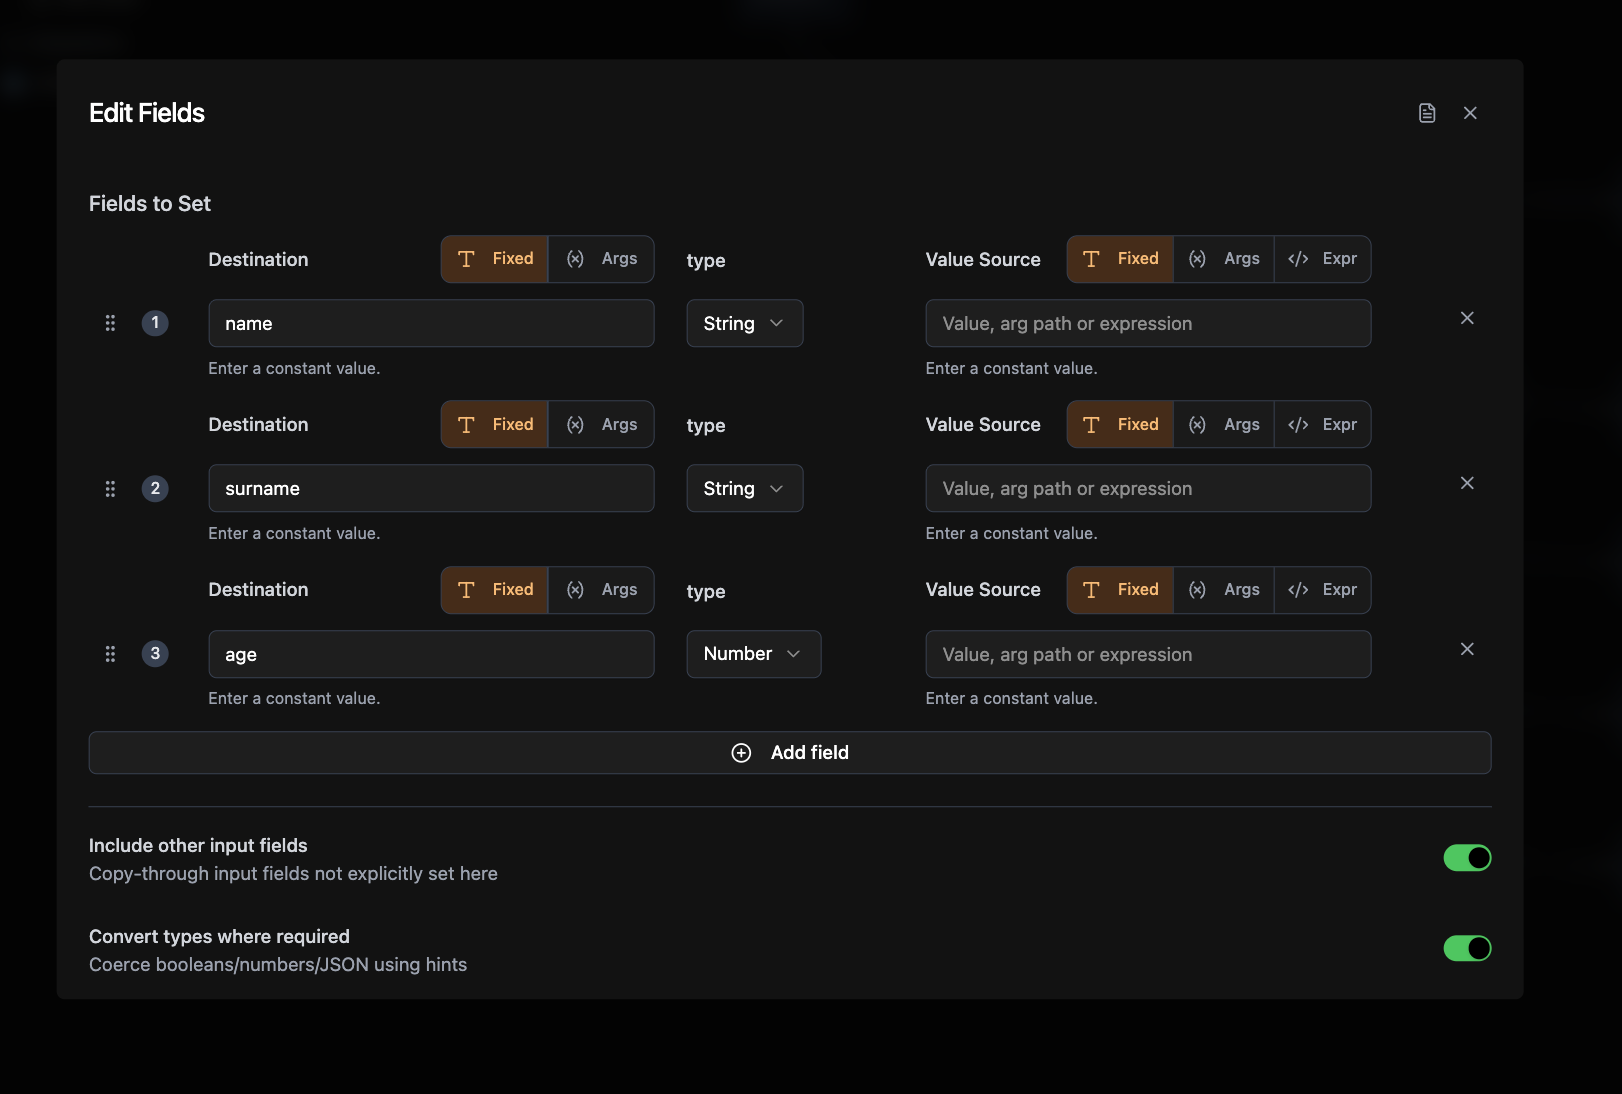1622x1094 pixels.
Task: Focus the name destination input
Action: [x=431, y=323]
